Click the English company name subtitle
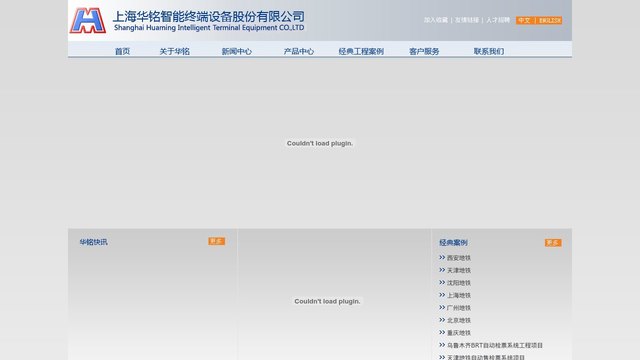640x360 pixels. click(x=209, y=28)
